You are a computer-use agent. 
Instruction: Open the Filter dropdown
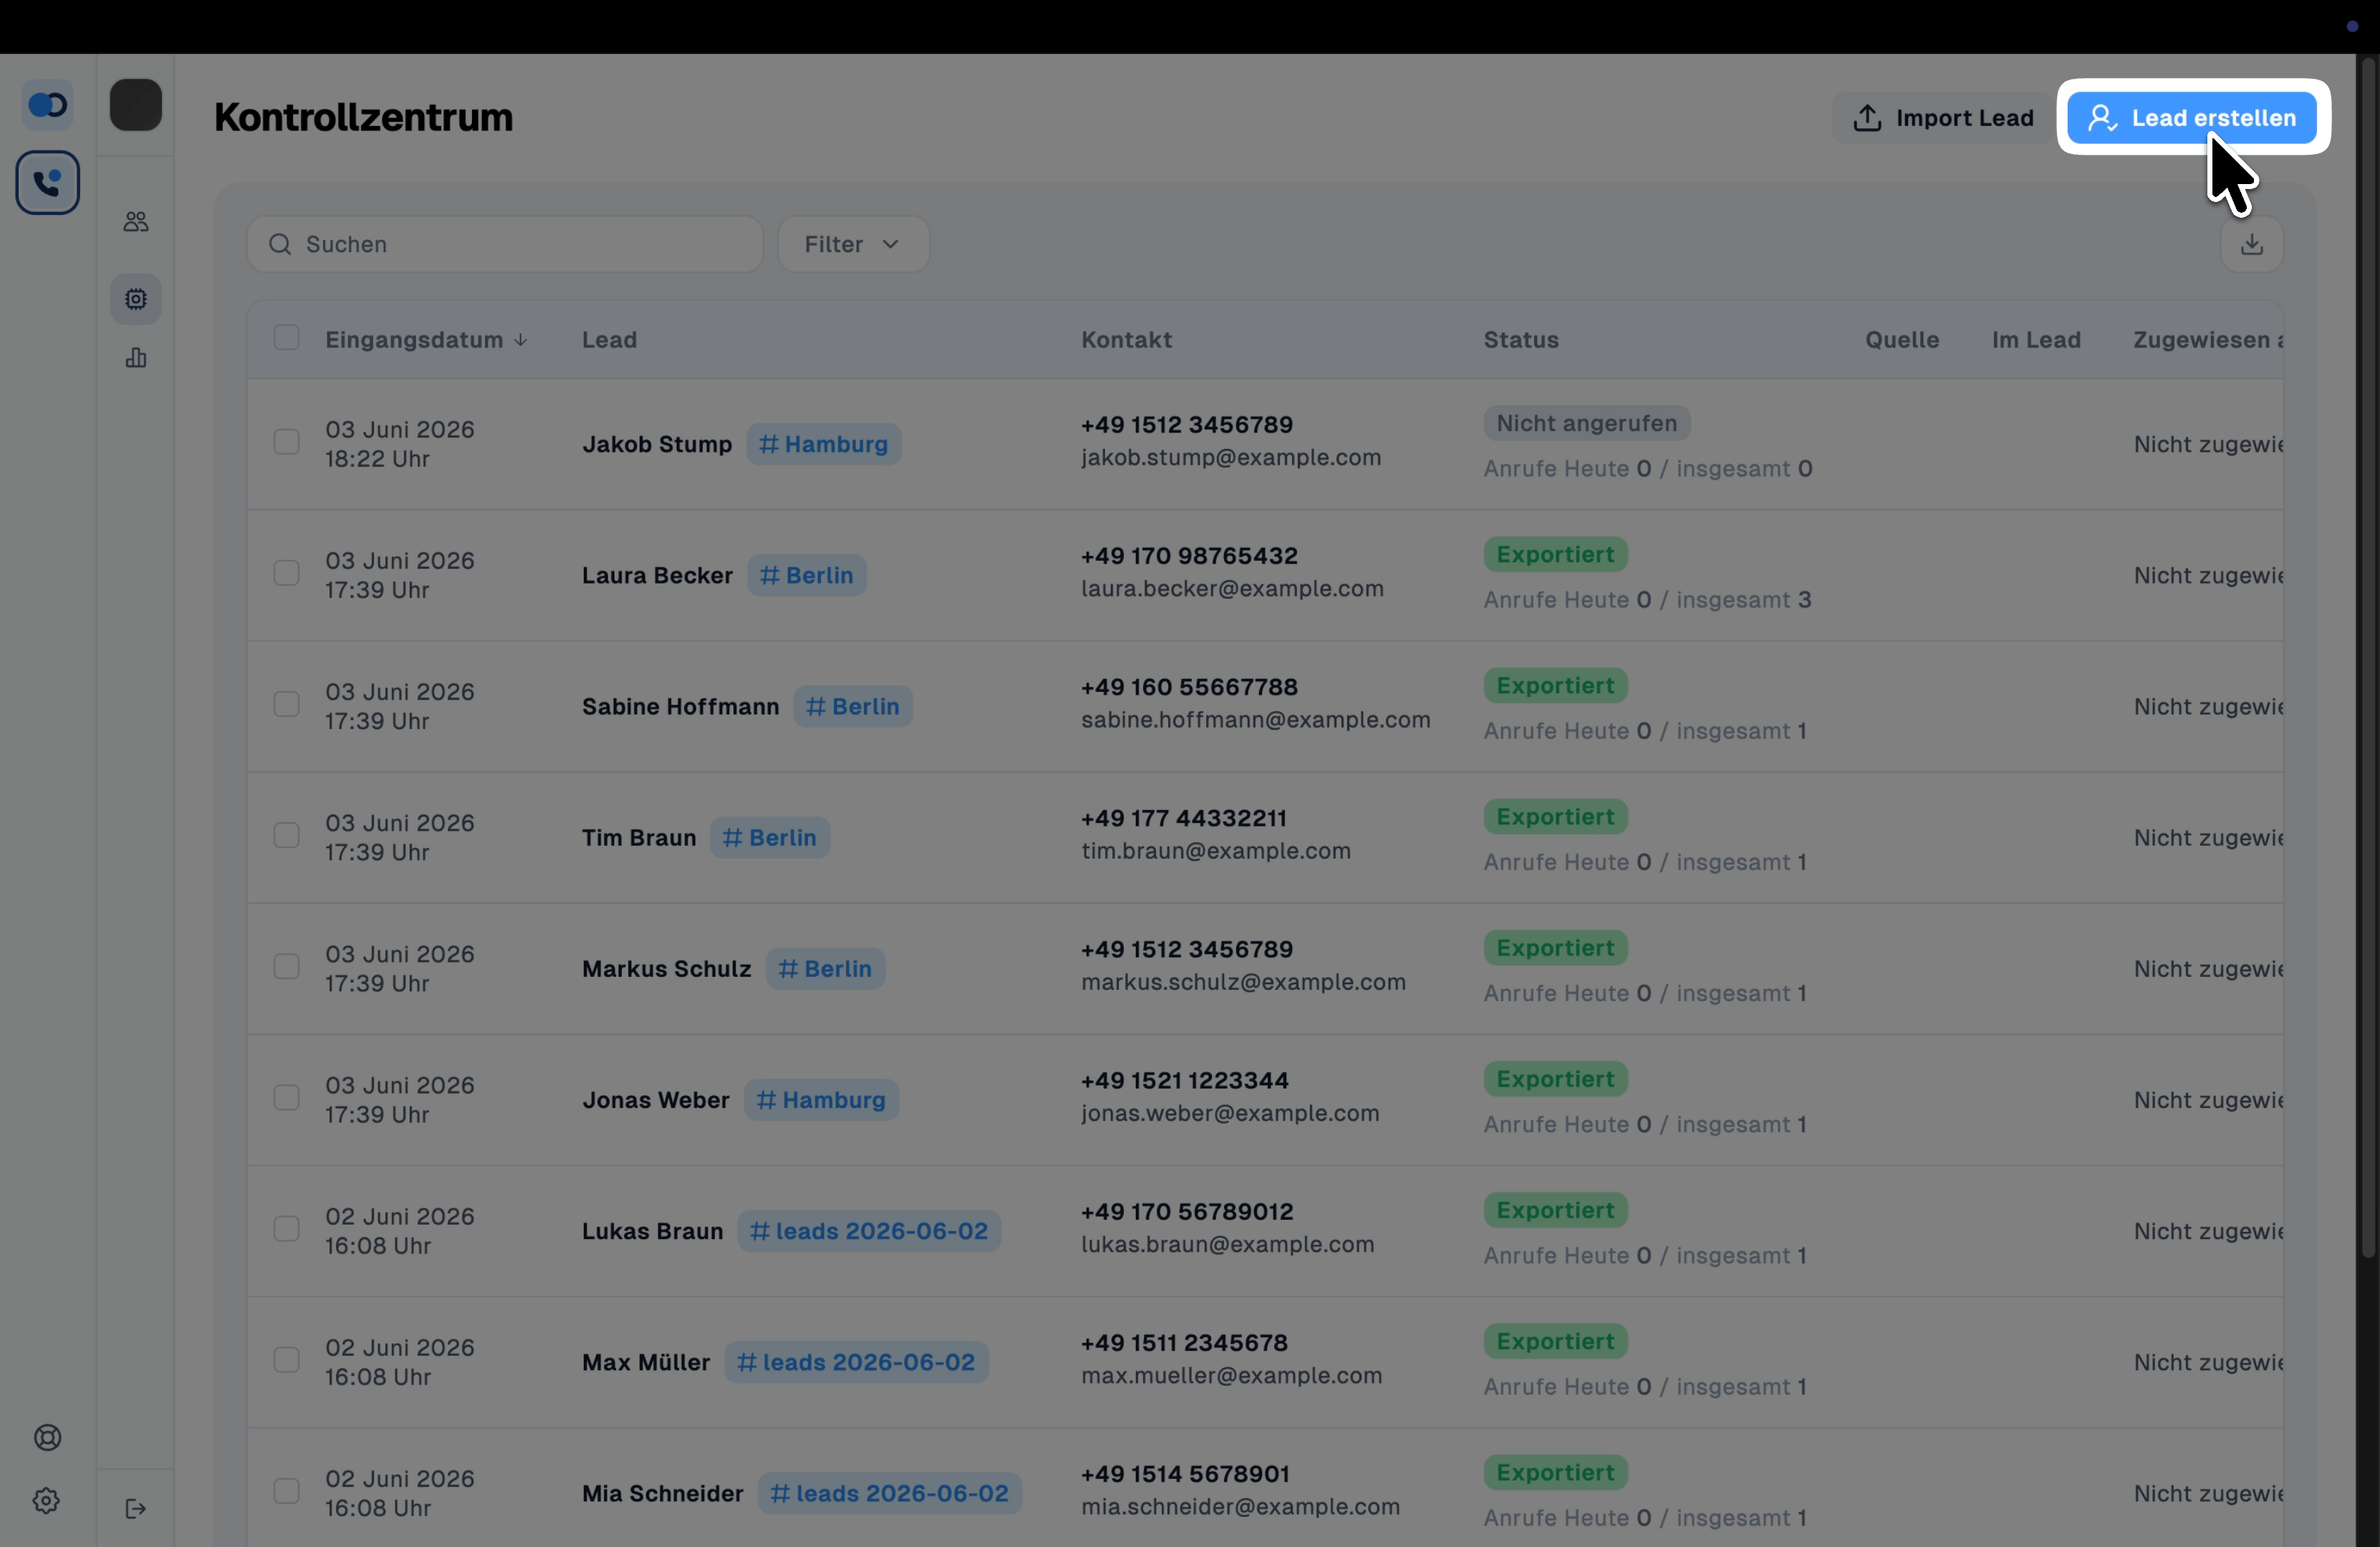[x=853, y=244]
